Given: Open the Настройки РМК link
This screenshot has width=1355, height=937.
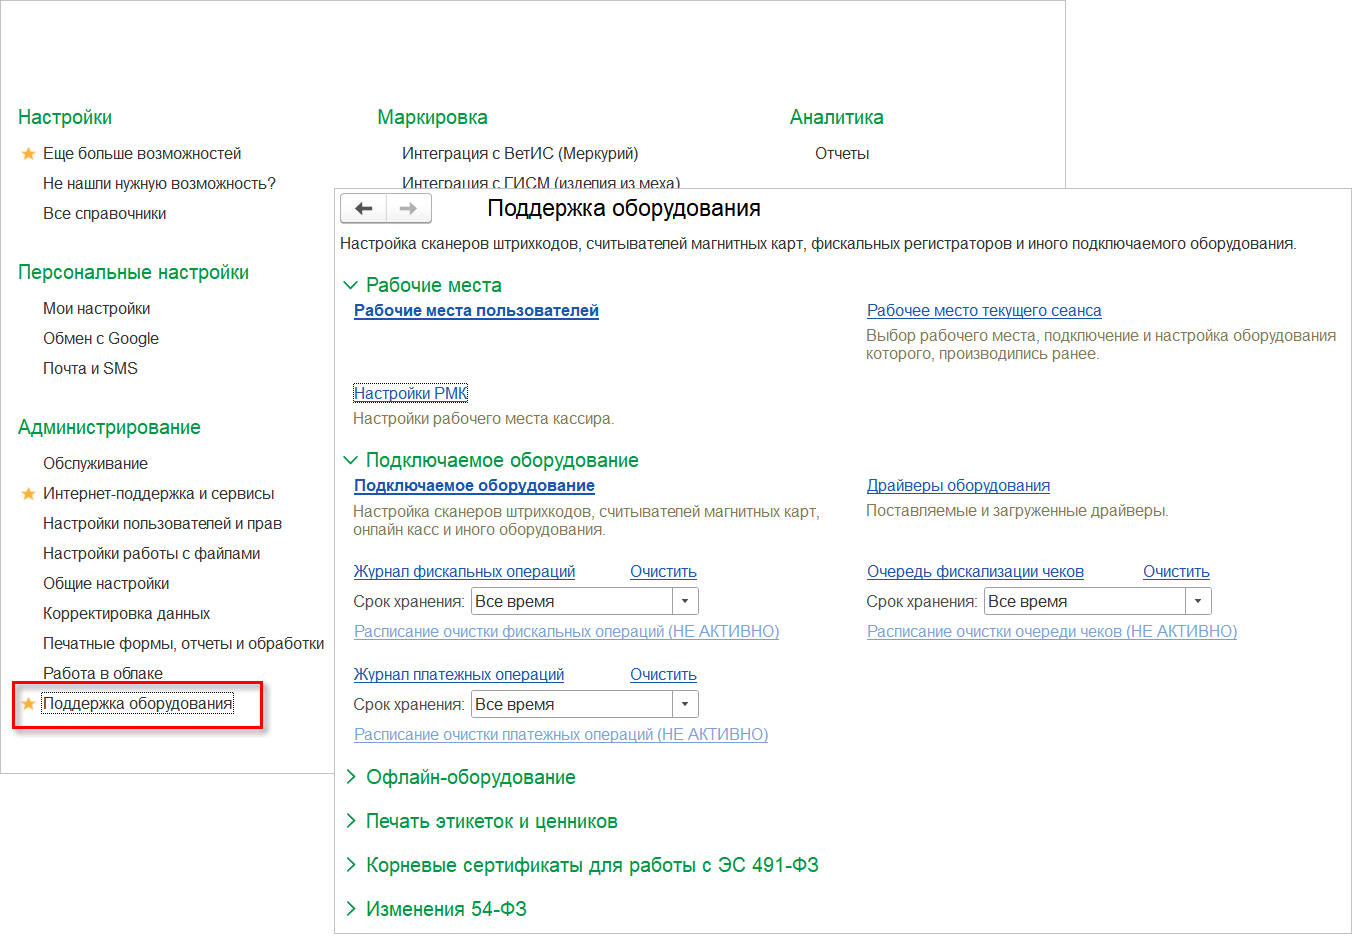Looking at the screenshot, I should pyautogui.click(x=411, y=393).
